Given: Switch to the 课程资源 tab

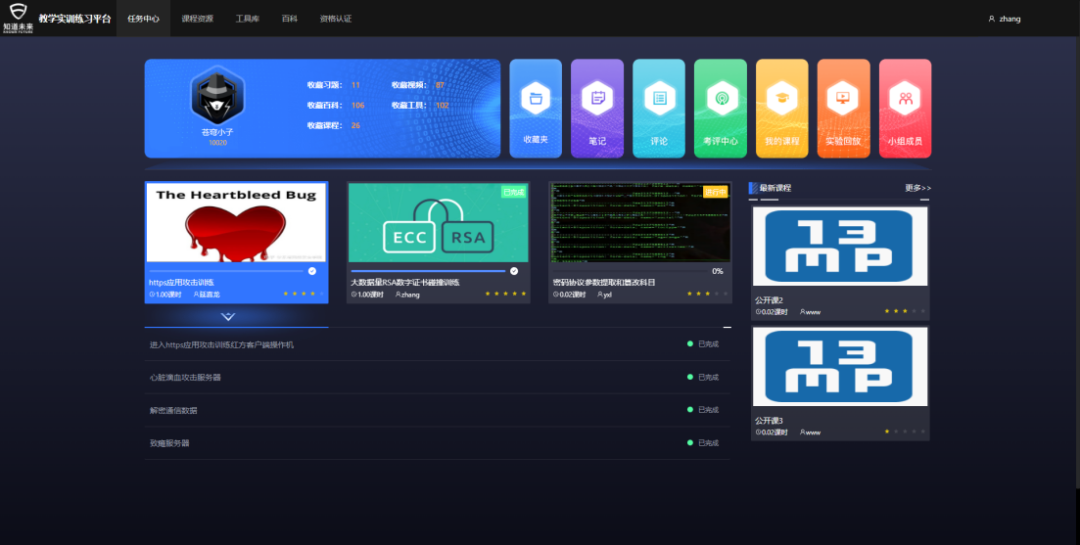Looking at the screenshot, I should pos(197,18).
